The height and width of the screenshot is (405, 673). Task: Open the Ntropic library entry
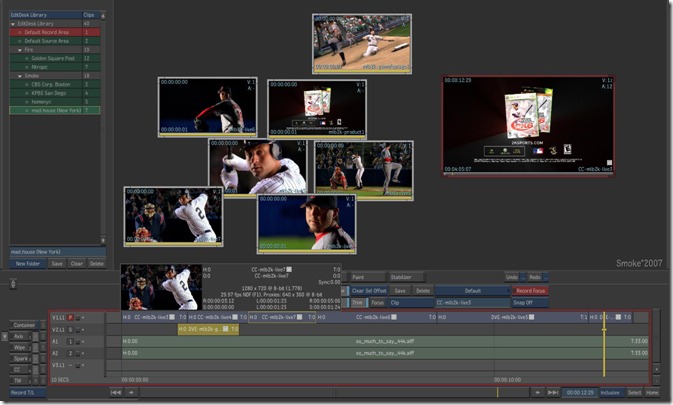[55, 67]
